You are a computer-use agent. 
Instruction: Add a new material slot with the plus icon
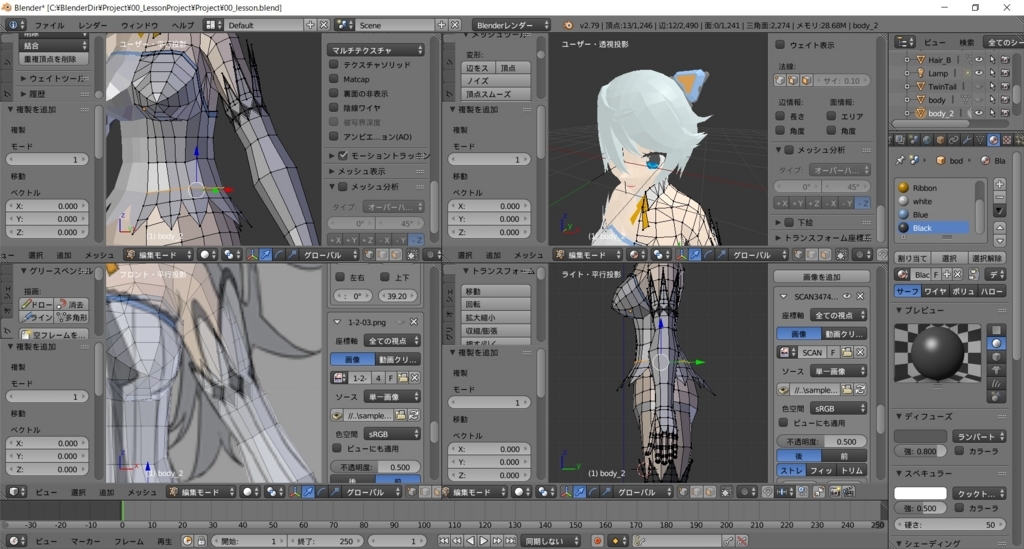coord(1000,184)
